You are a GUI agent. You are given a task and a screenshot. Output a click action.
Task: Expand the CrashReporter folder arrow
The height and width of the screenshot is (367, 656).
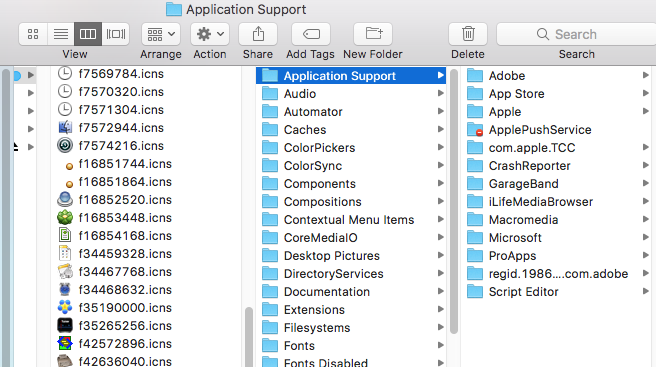pyautogui.click(x=646, y=165)
